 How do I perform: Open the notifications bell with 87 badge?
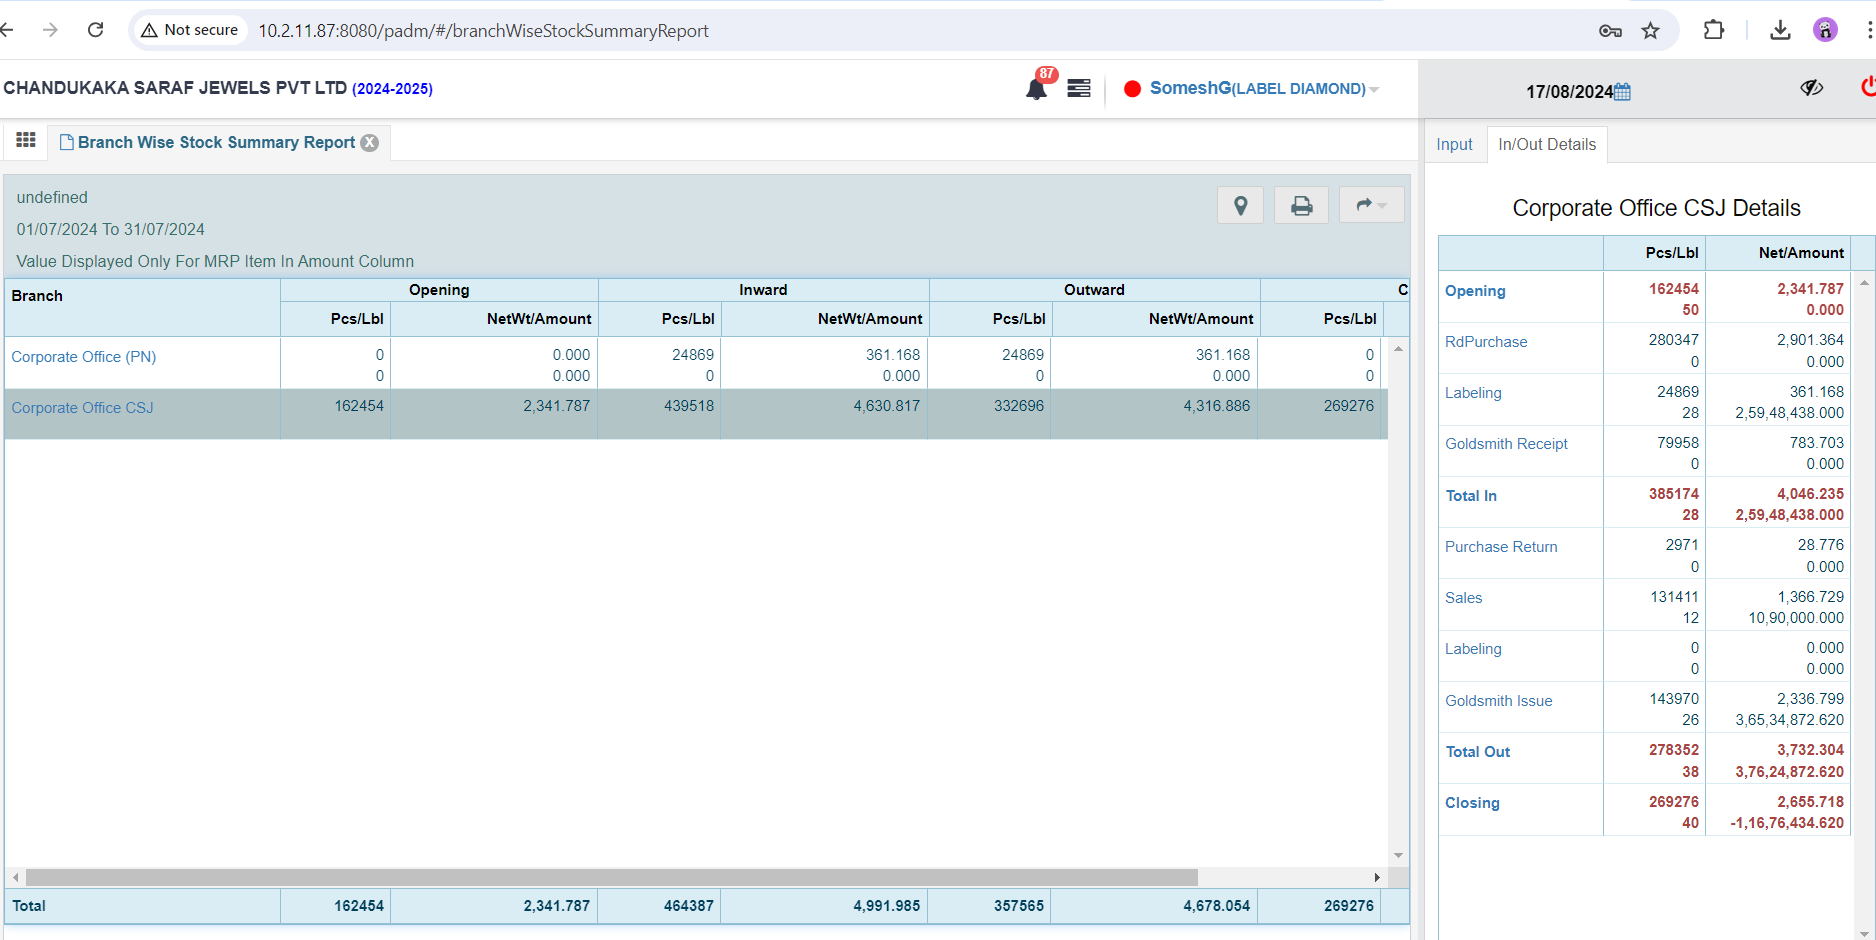[1037, 88]
